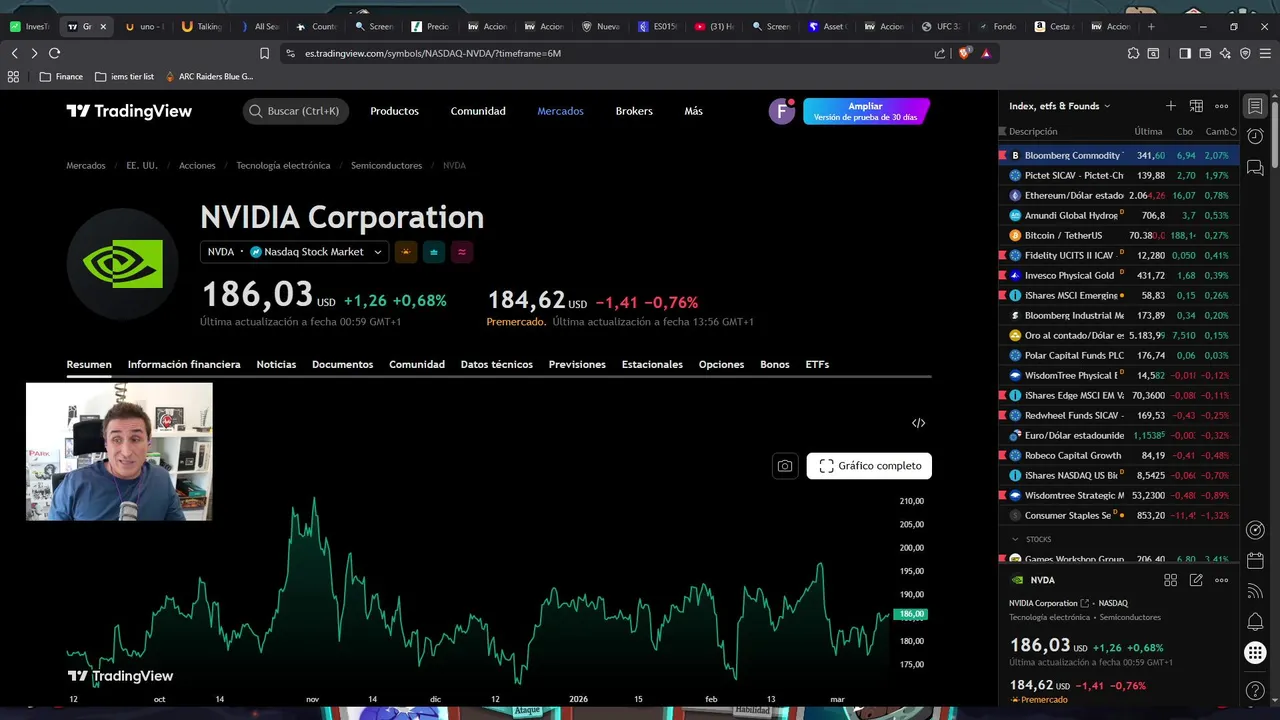Open the watchlist panel sidebar icon
The image size is (1280, 720).
(x=1255, y=107)
